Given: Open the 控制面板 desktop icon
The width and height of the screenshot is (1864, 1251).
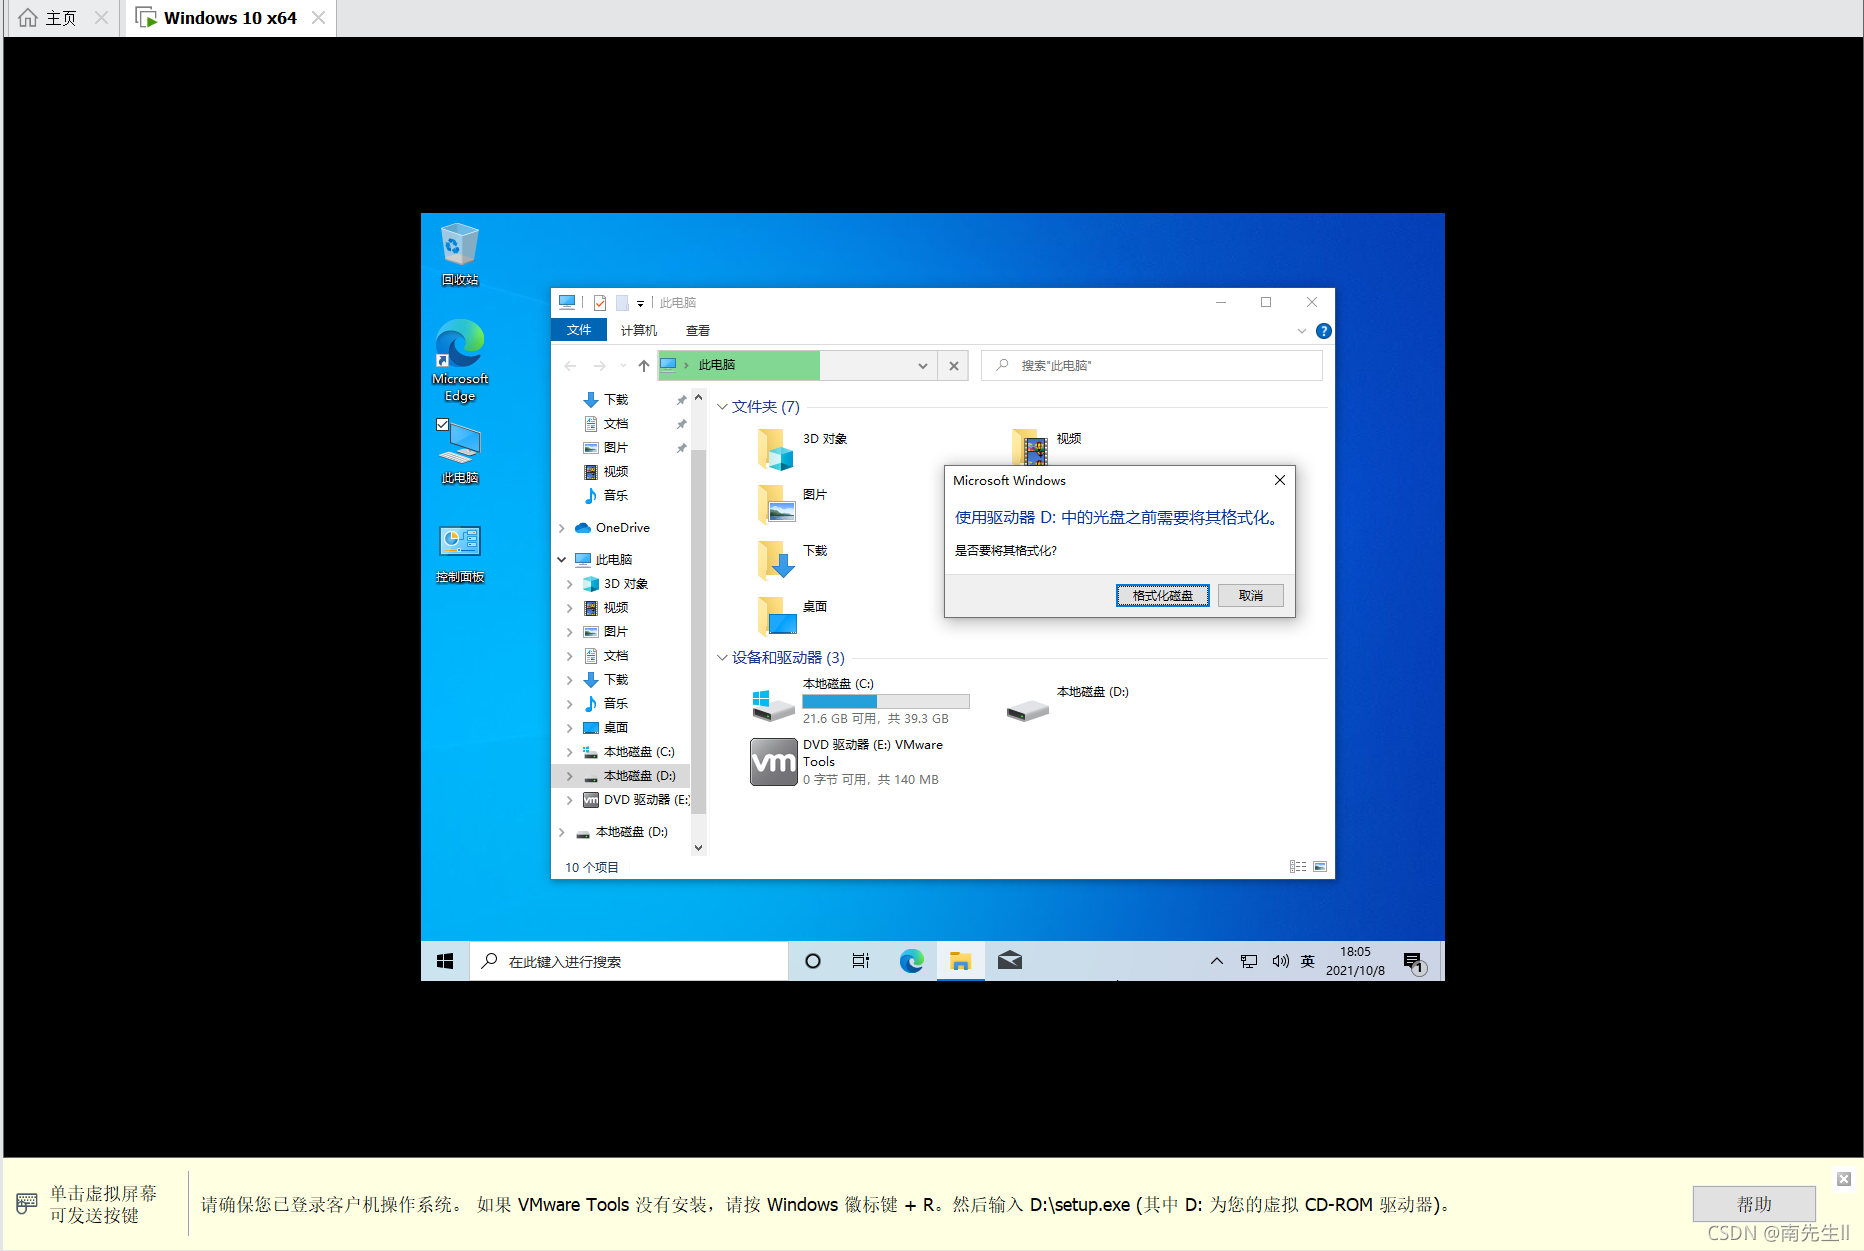Looking at the screenshot, I should 460,555.
